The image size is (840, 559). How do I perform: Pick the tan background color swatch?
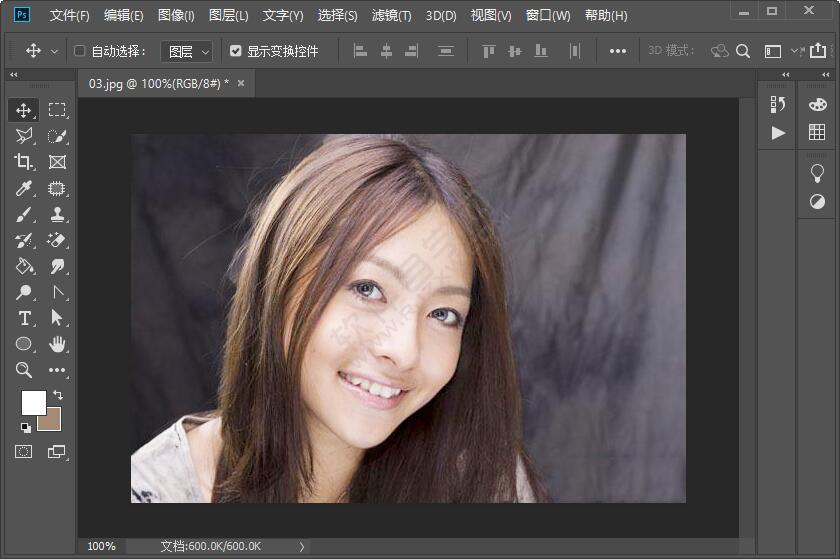point(51,422)
